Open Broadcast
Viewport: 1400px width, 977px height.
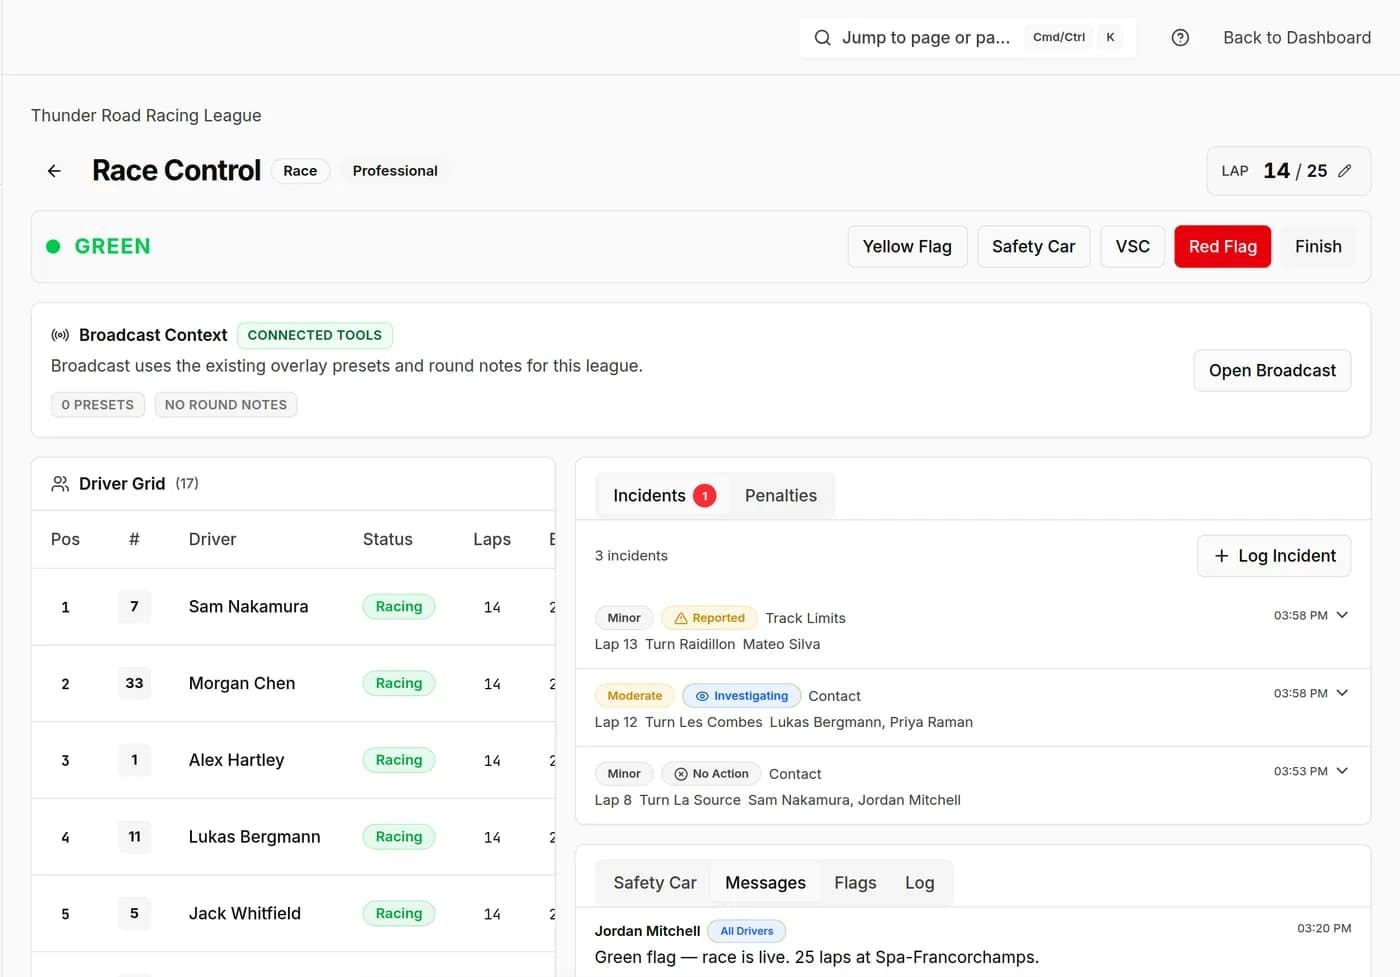[1272, 371]
